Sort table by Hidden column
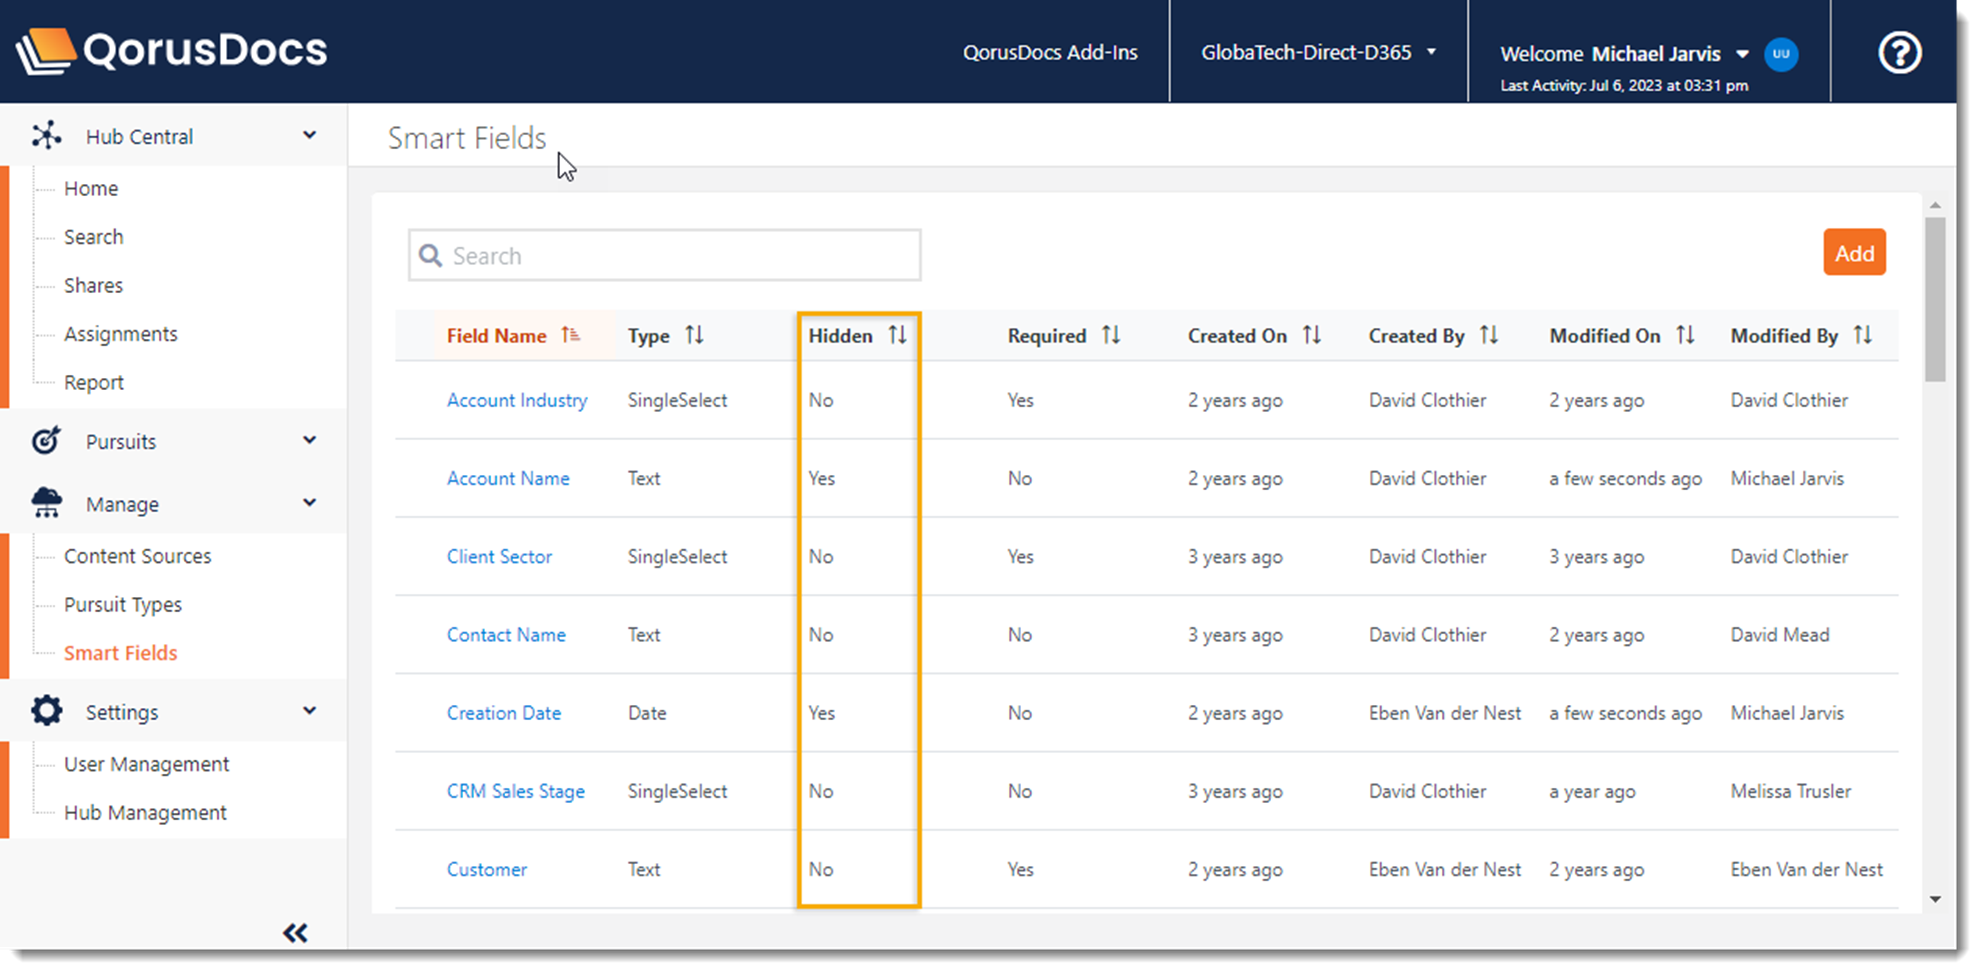Viewport: 1980px width, 973px height. point(897,336)
